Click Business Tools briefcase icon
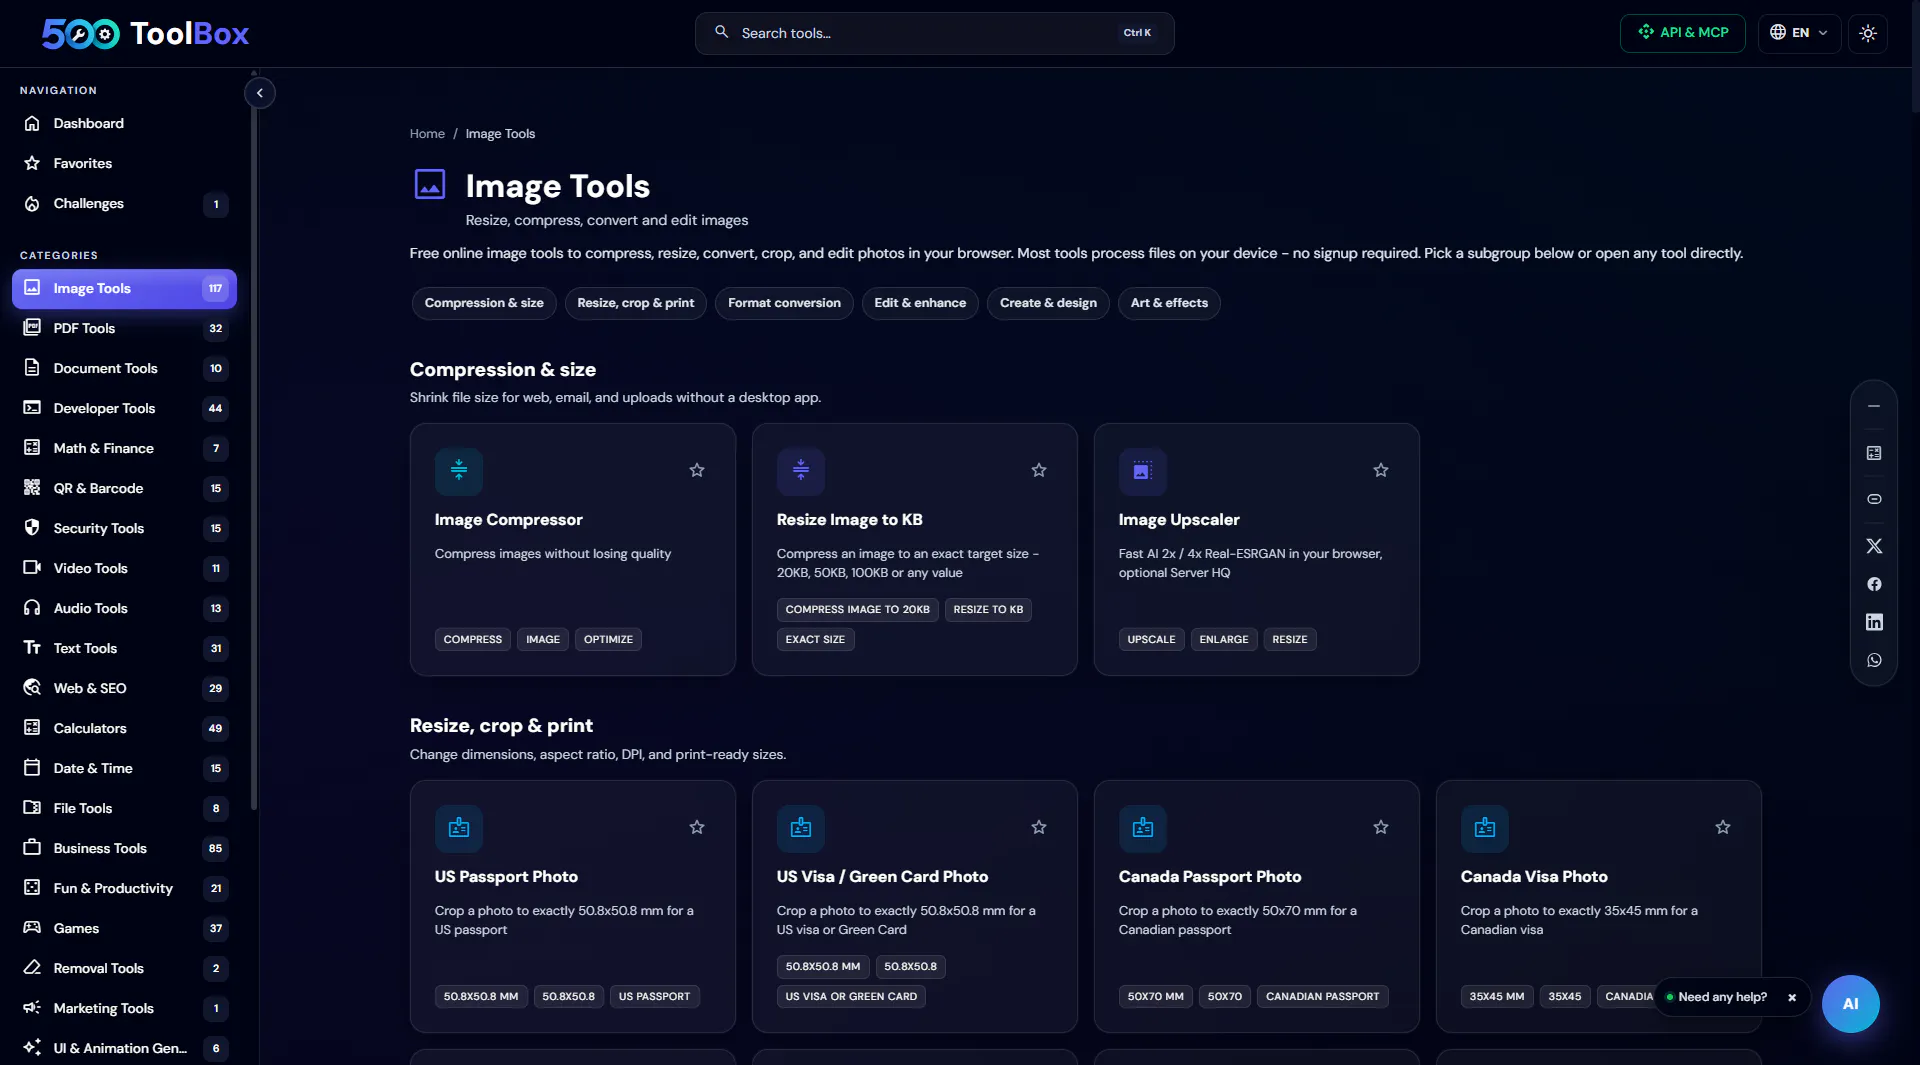The image size is (1920, 1065). [x=32, y=848]
